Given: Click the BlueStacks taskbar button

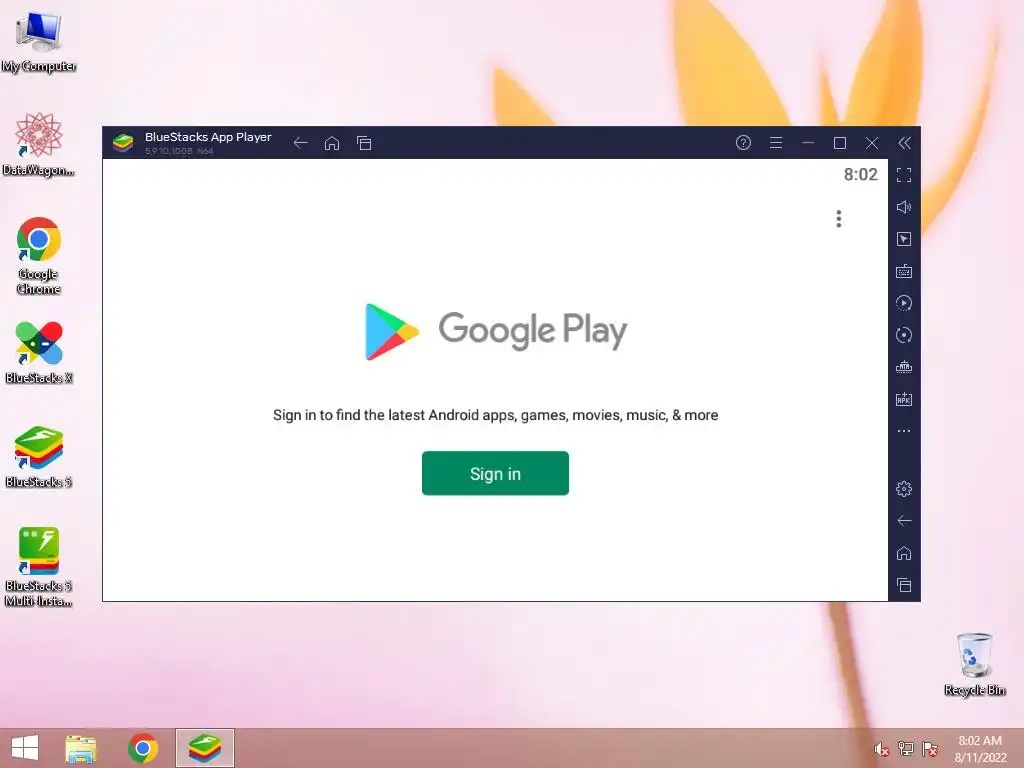Looking at the screenshot, I should click(x=205, y=748).
